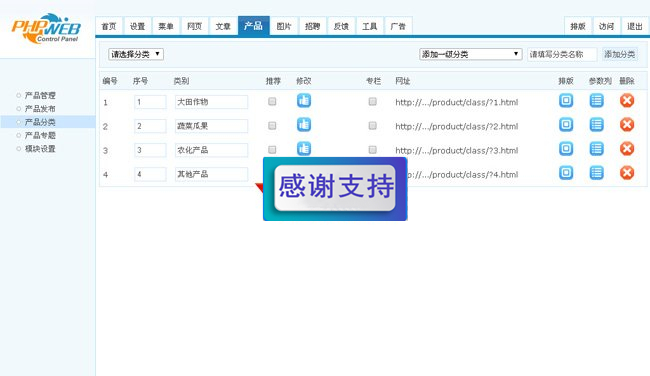Screen dimensions: 650x376
Task: Click the 序号 field containing 1
Action: click(150, 102)
